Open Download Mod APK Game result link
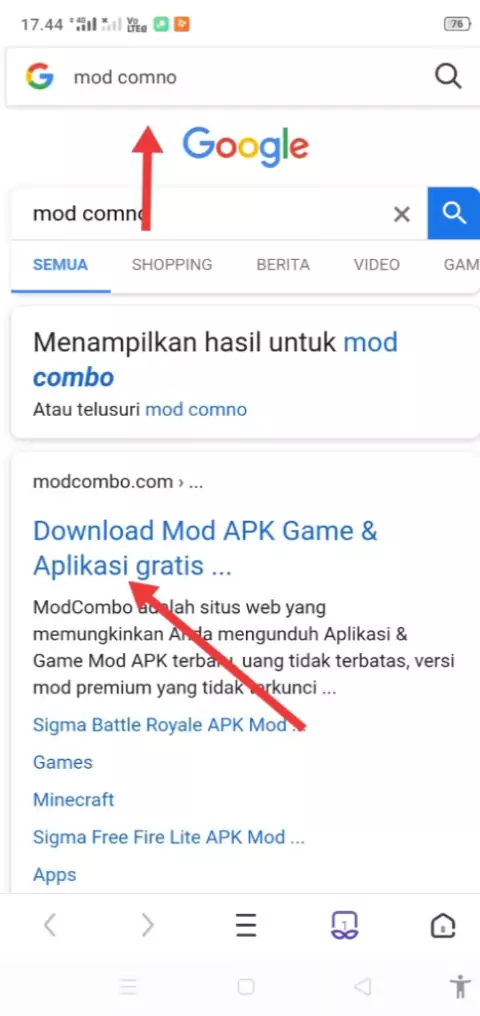The height and width of the screenshot is (1016, 480). pos(205,549)
